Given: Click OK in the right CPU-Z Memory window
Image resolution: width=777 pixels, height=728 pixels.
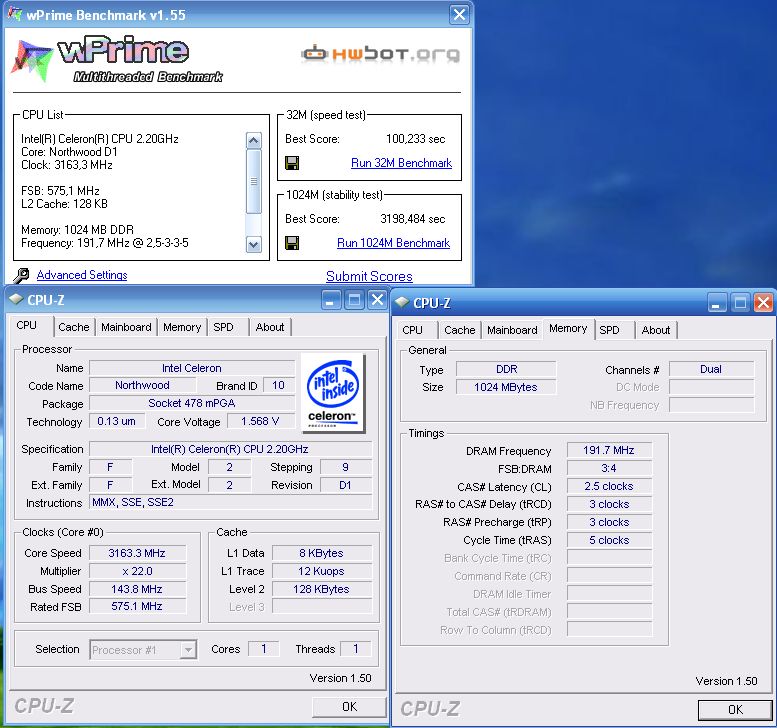Looking at the screenshot, I should click(x=735, y=710).
